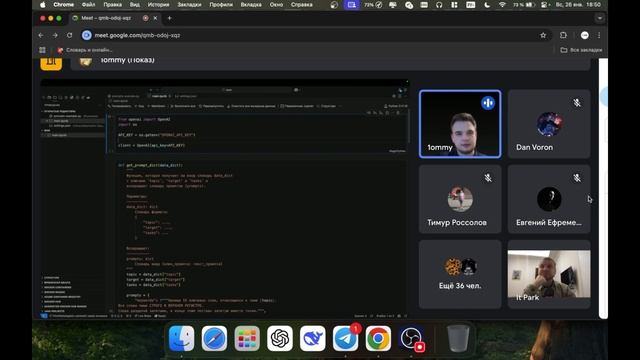Open a new Chrome tab
The height and width of the screenshot is (360, 640).
[169, 18]
